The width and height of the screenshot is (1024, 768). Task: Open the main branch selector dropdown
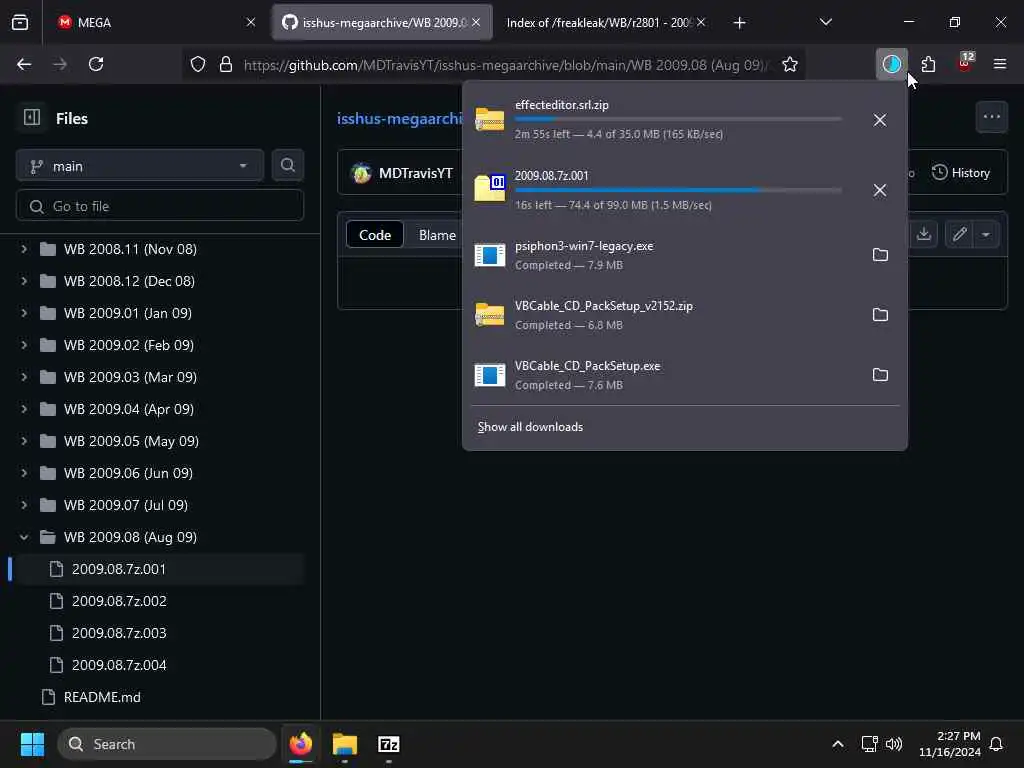point(140,166)
